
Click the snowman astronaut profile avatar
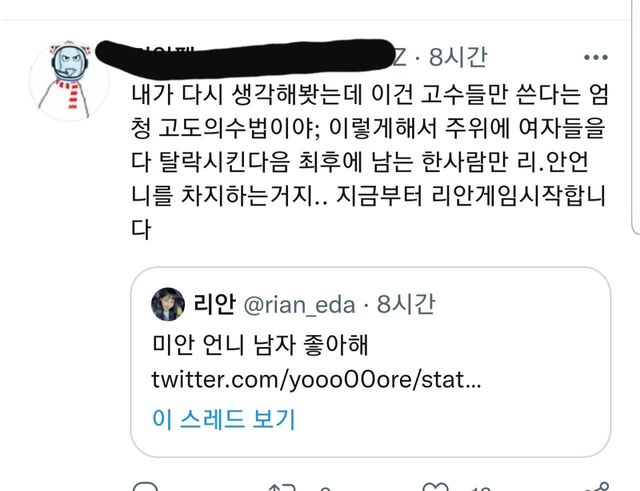pyautogui.click(x=69, y=80)
